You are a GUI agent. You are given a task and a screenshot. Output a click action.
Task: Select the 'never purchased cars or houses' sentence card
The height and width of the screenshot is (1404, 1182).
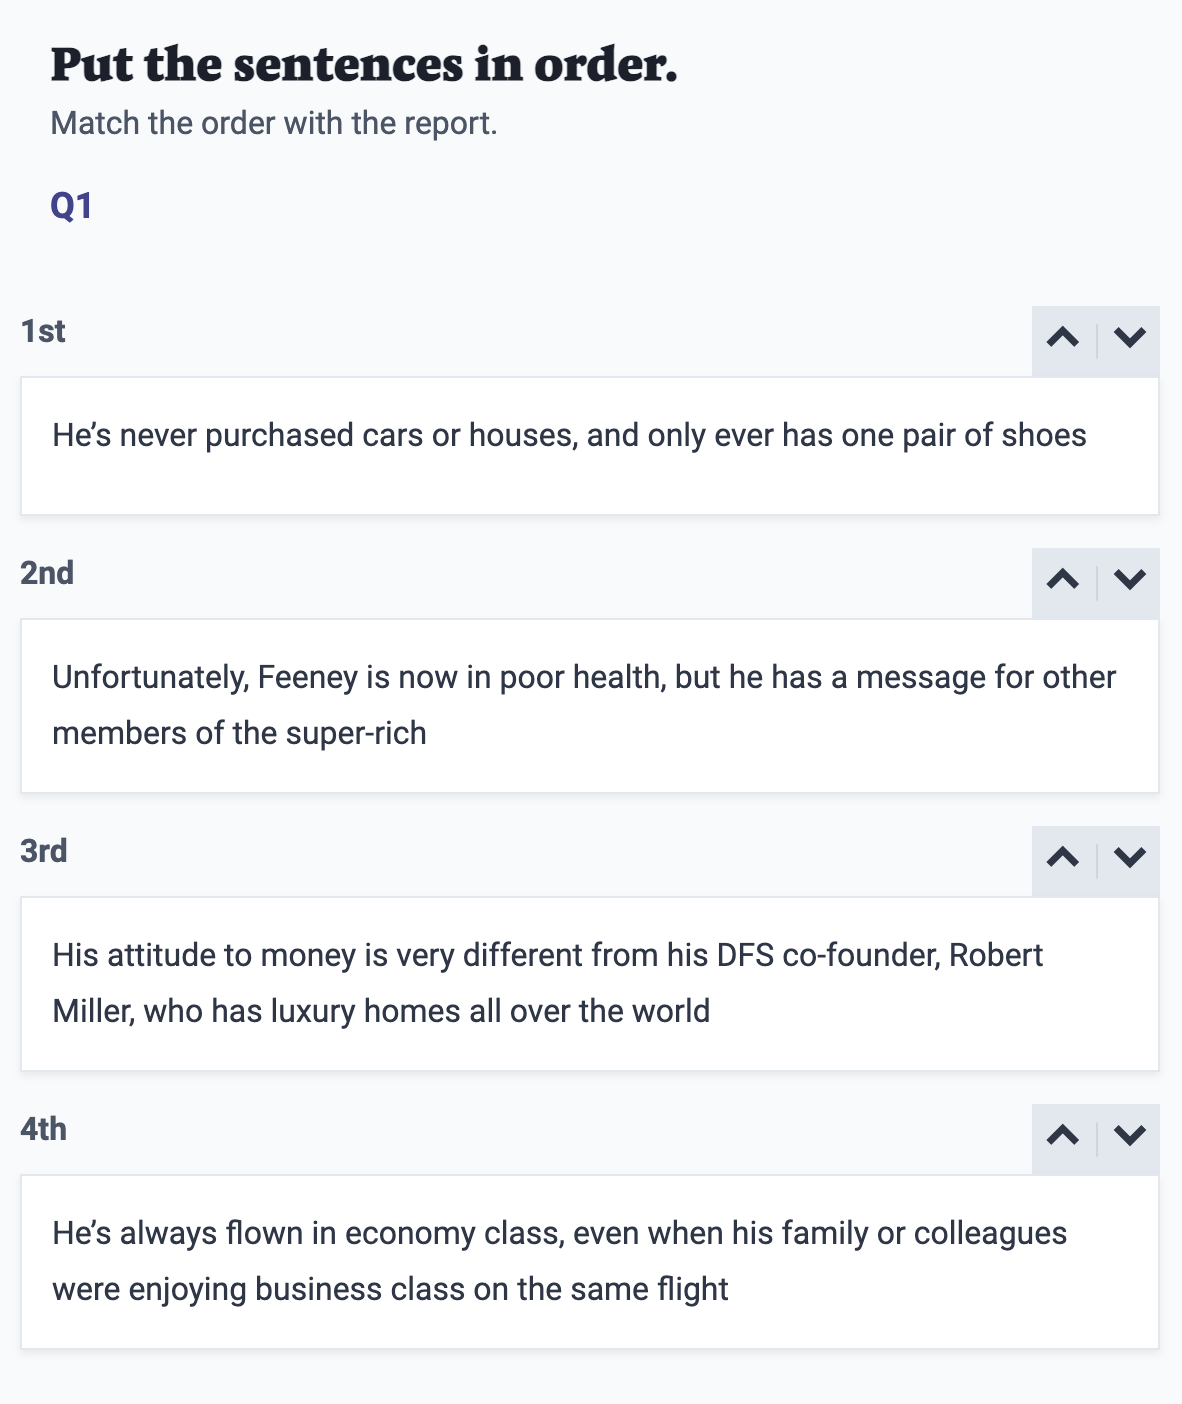click(x=589, y=446)
